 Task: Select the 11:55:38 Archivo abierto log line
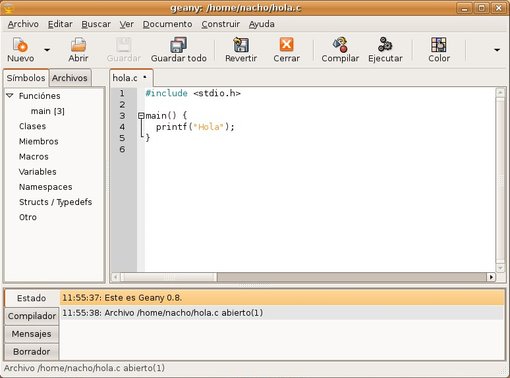(x=282, y=313)
